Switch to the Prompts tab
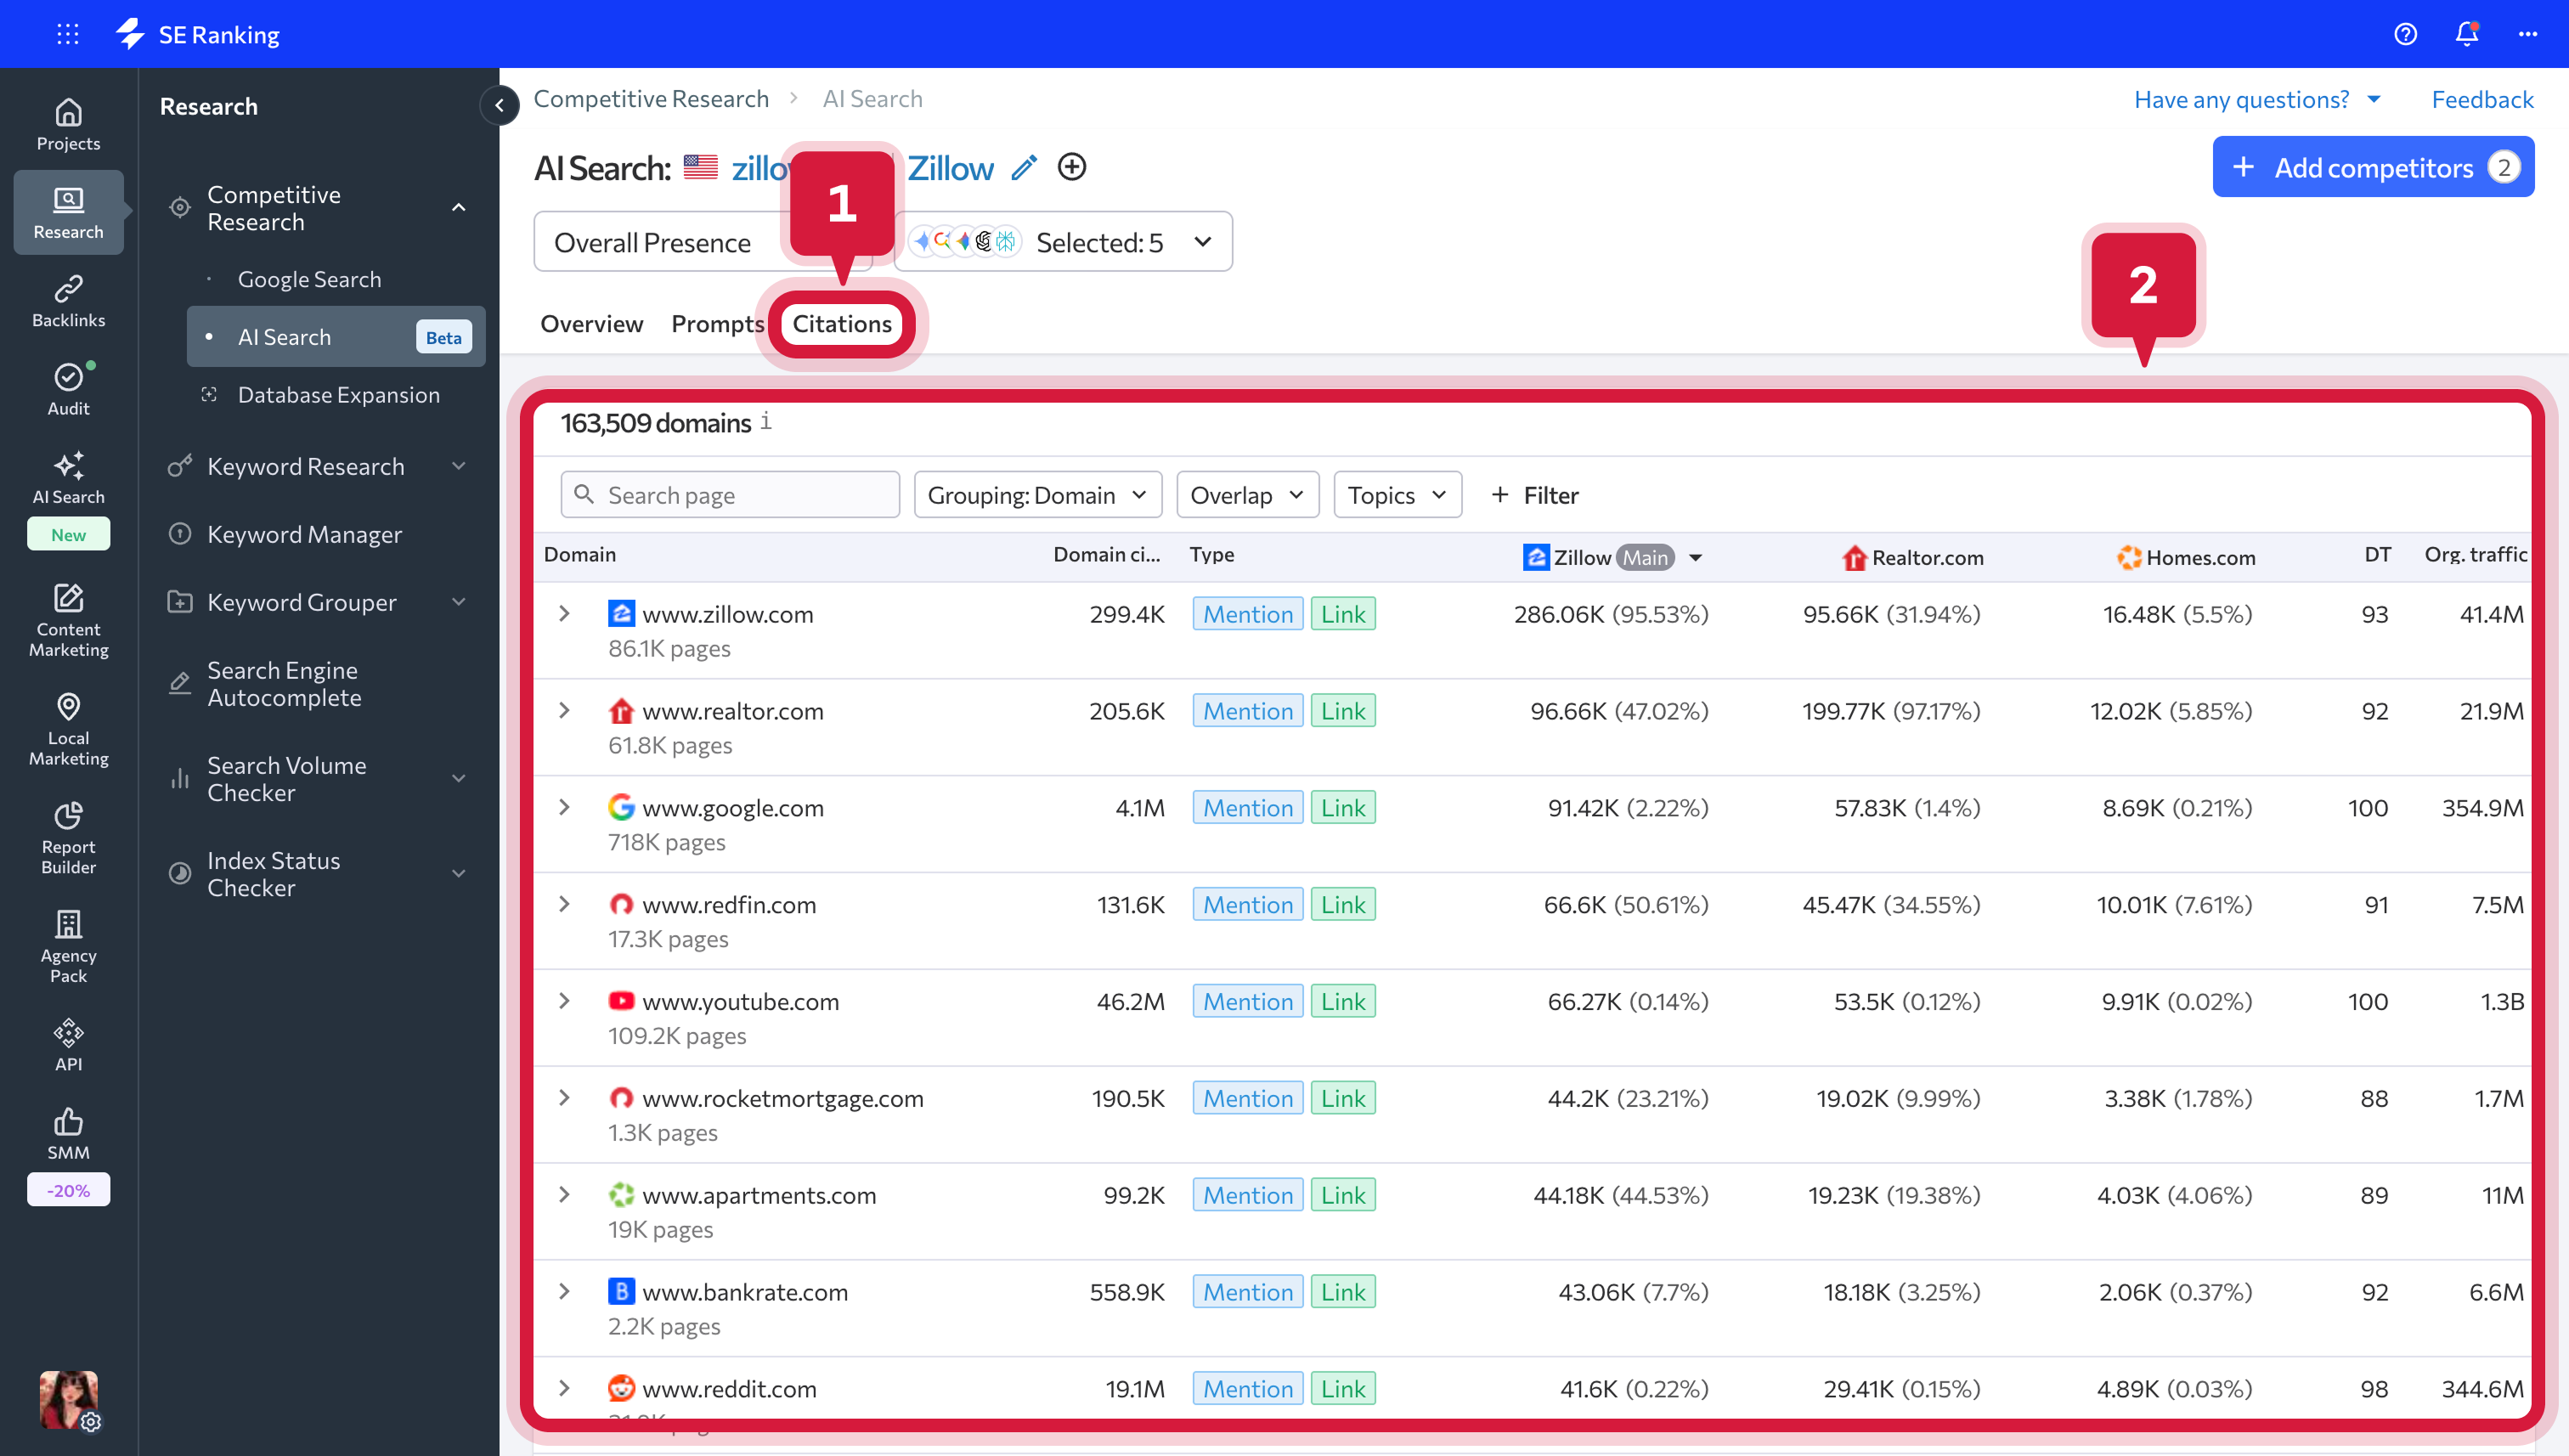The image size is (2569, 1456). point(717,324)
